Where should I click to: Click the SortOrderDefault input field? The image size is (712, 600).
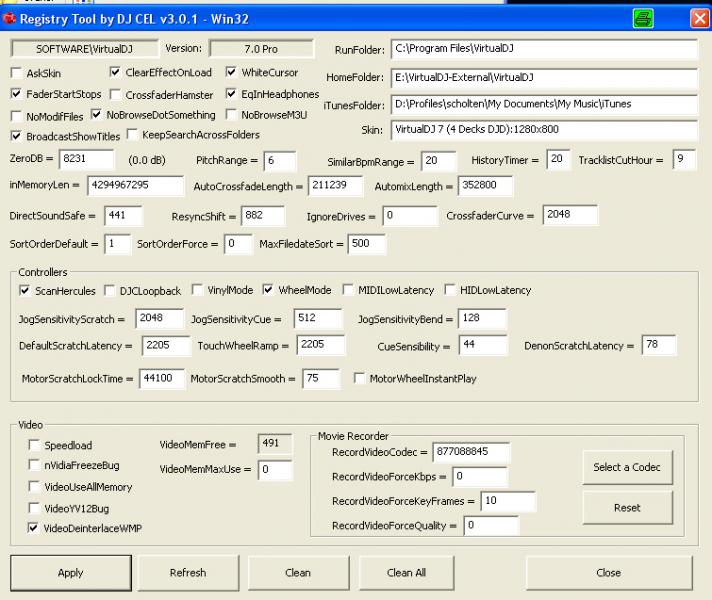(x=117, y=244)
